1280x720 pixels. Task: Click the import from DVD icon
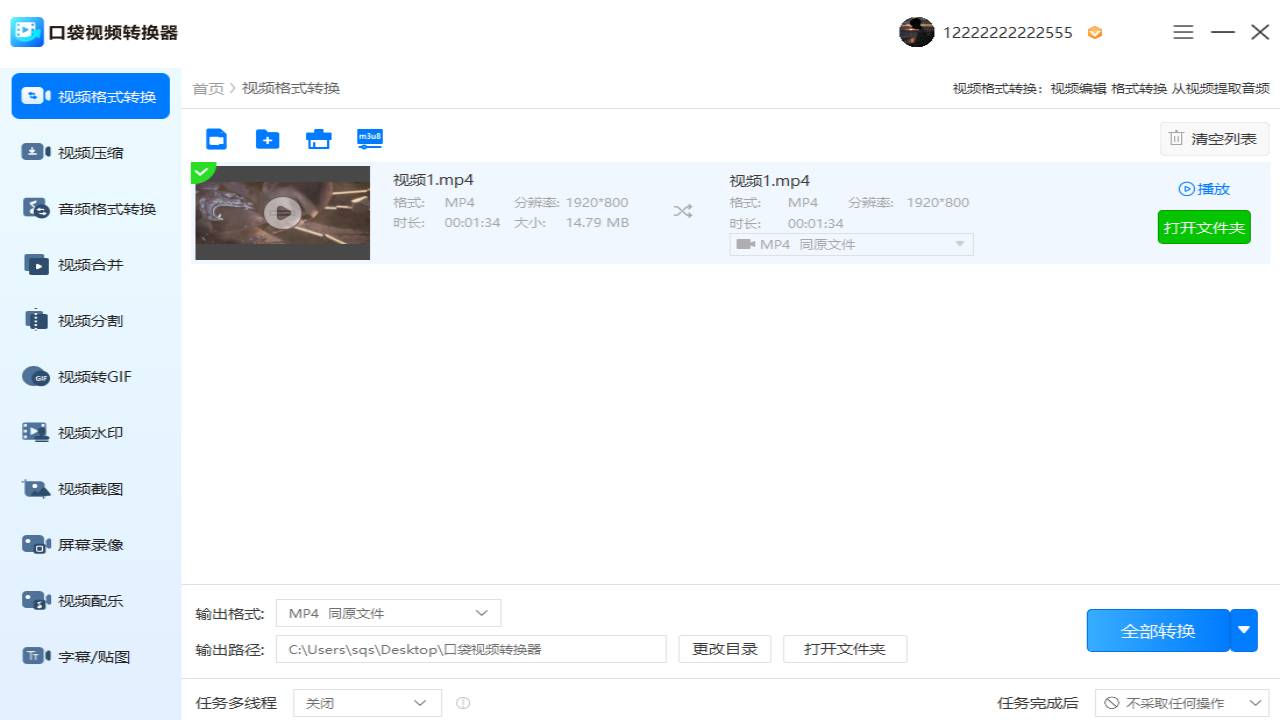click(x=318, y=139)
